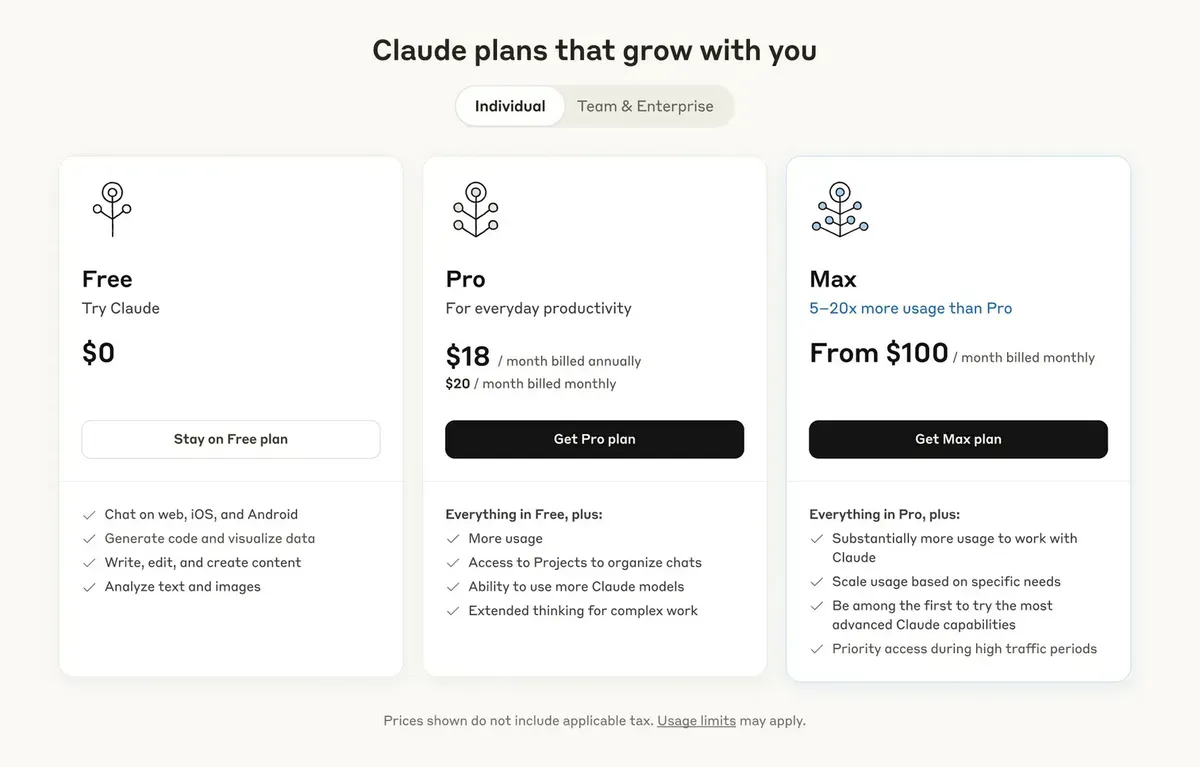The height and width of the screenshot is (767, 1200).
Task: Click checkmark beside Scale usage based on needs
Action: (817, 582)
